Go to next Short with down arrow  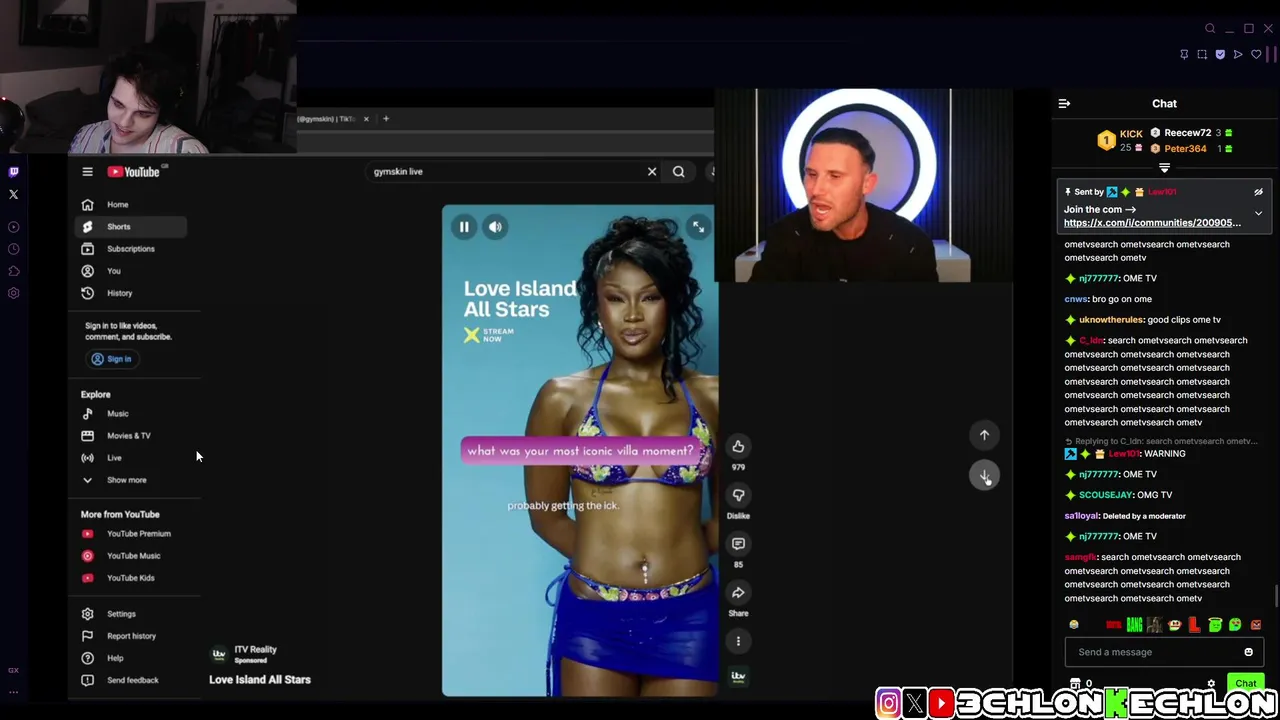click(984, 476)
